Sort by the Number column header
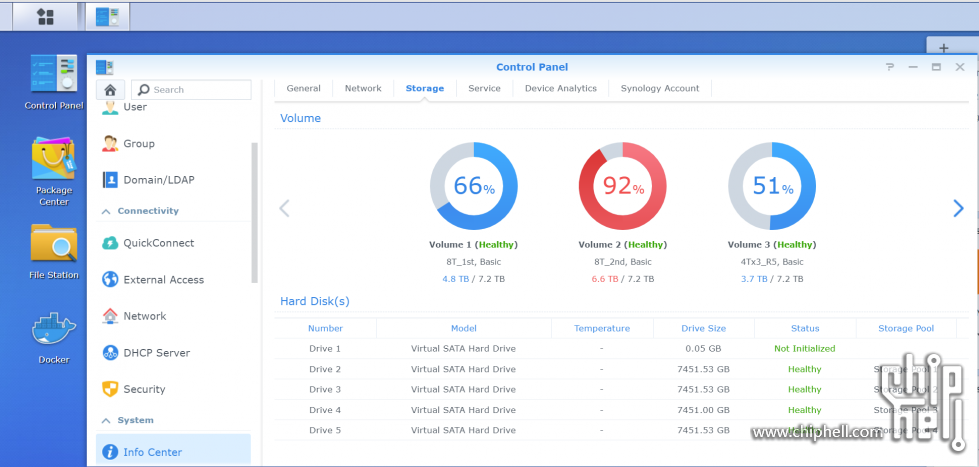Screen dimensions: 979x467 pos(325,328)
